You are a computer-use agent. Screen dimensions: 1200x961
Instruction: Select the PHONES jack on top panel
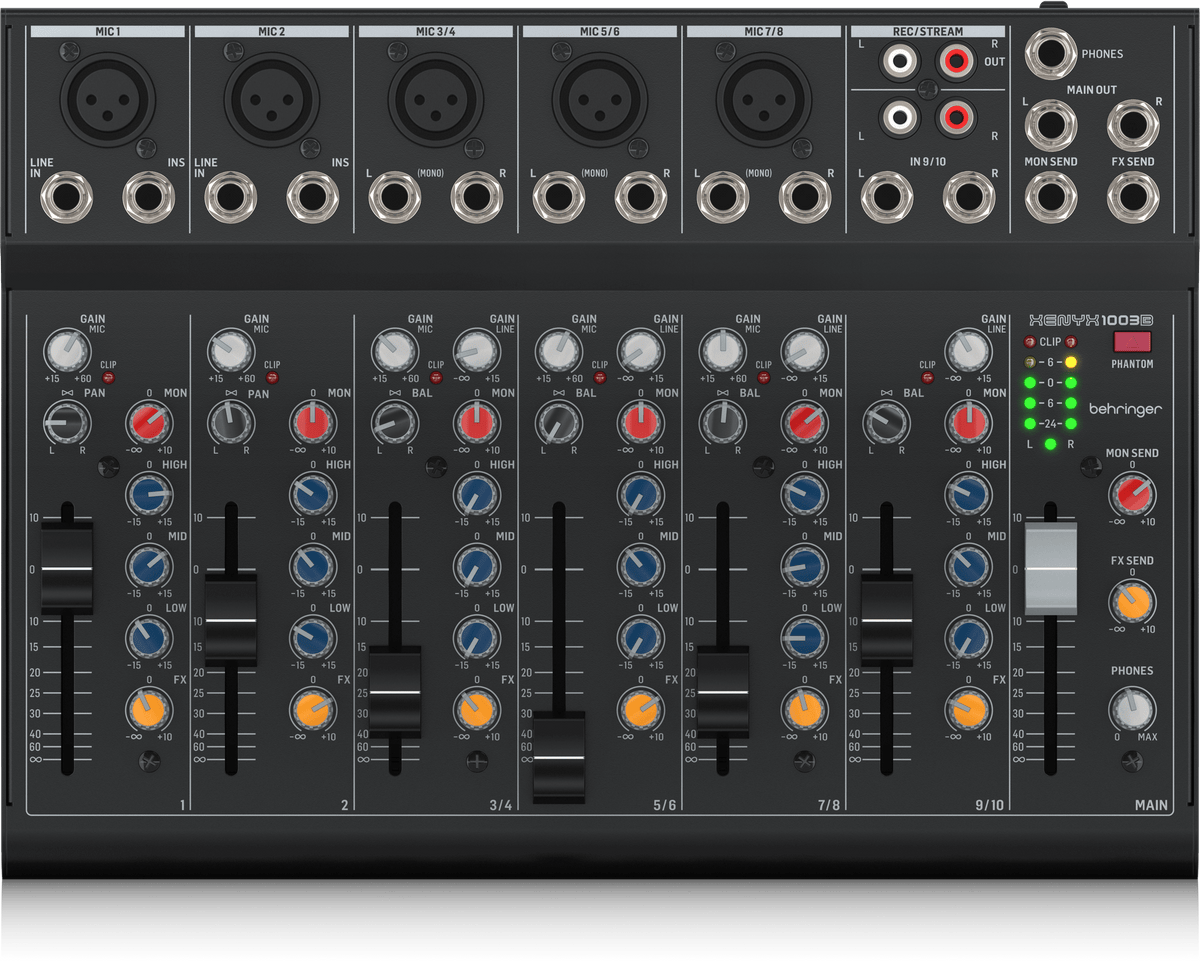[1050, 53]
